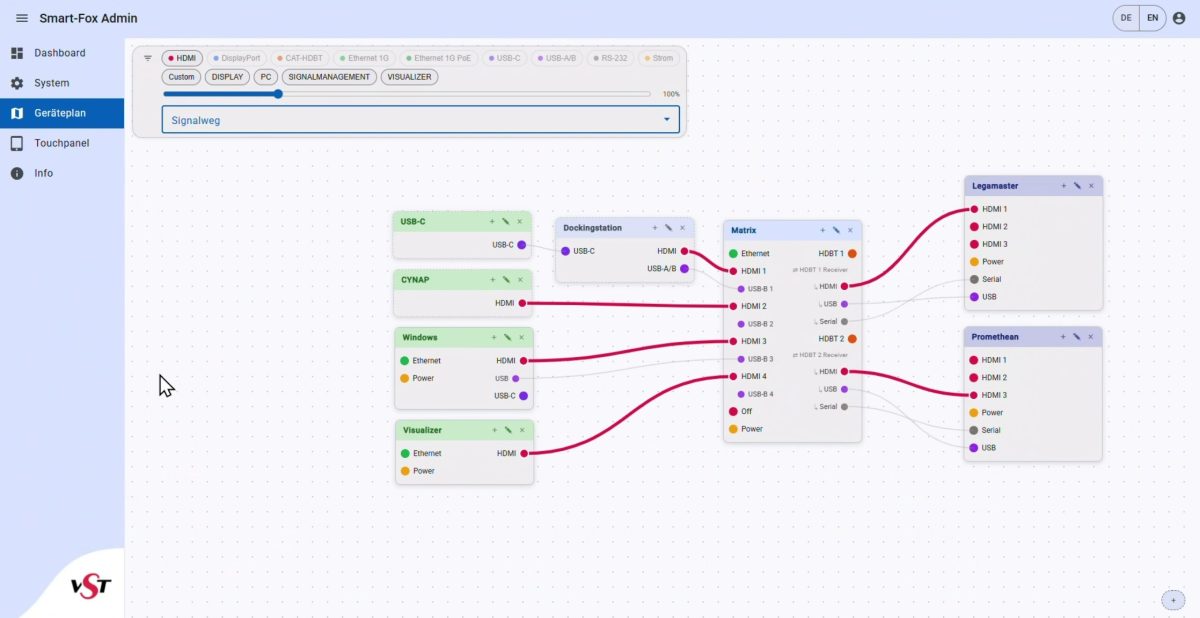The image size is (1200, 618).
Task: Toggle the CAT-HDBT filter chip
Action: coord(300,58)
